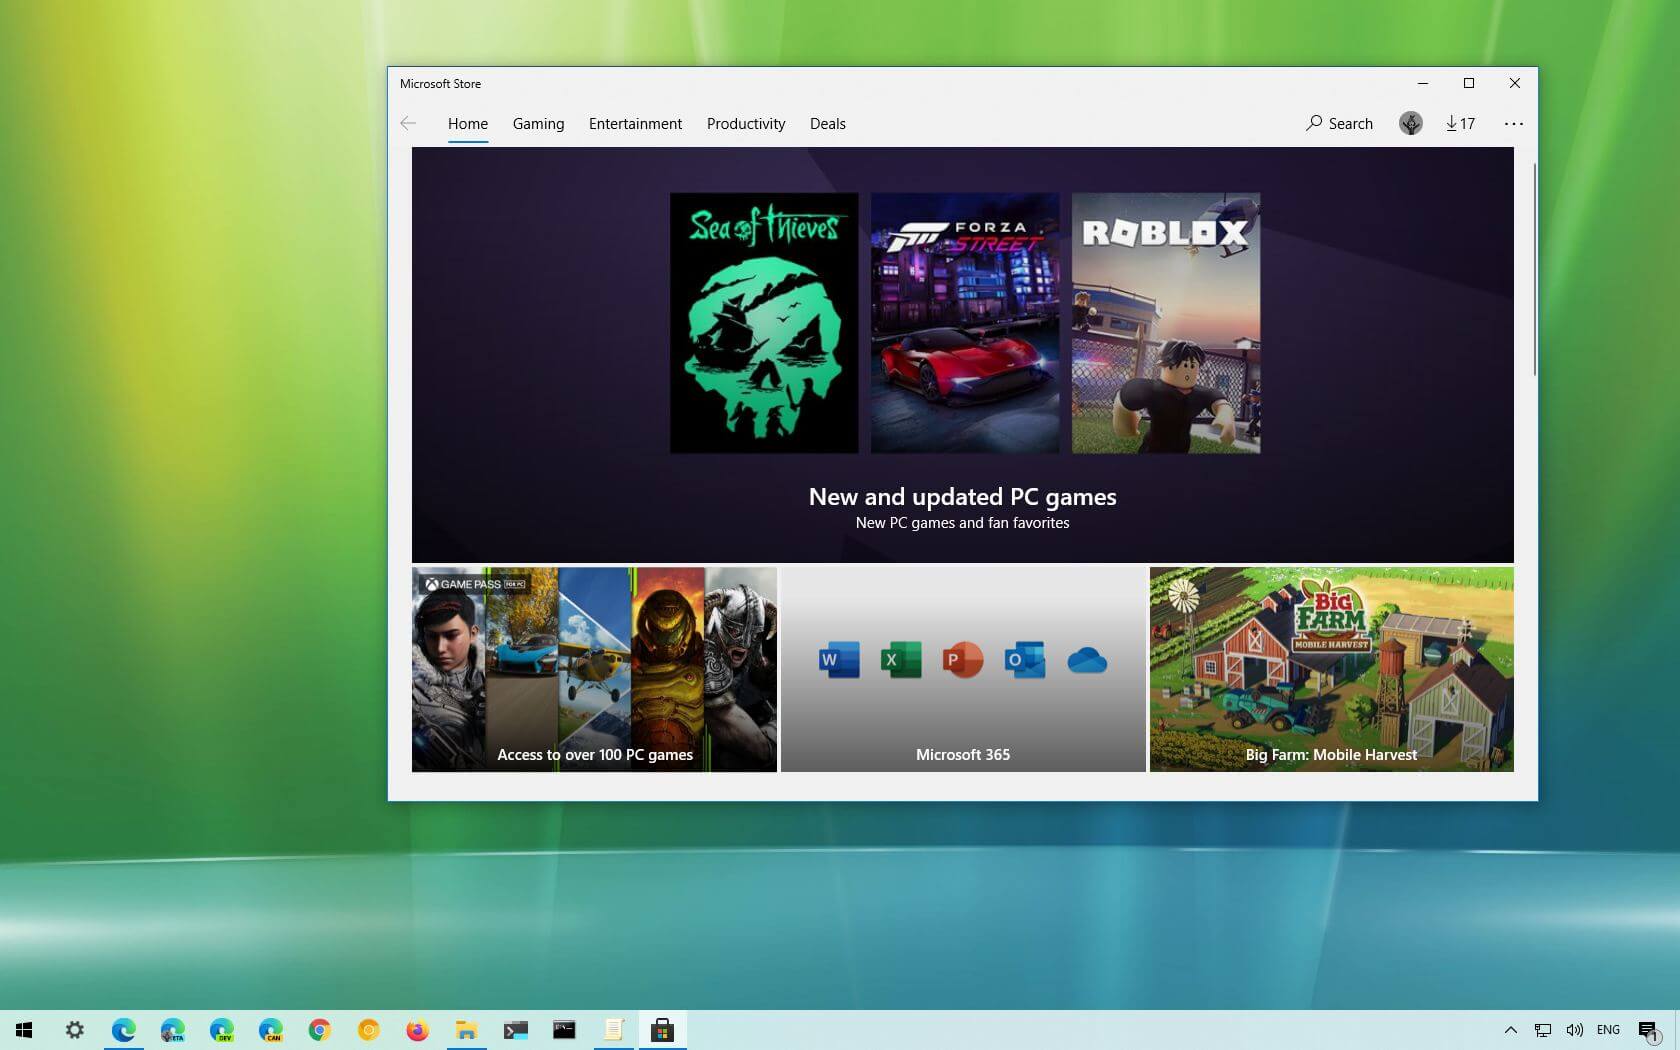Open Windows Settings from the taskbar
This screenshot has height=1050, width=1680.
coord(75,1030)
